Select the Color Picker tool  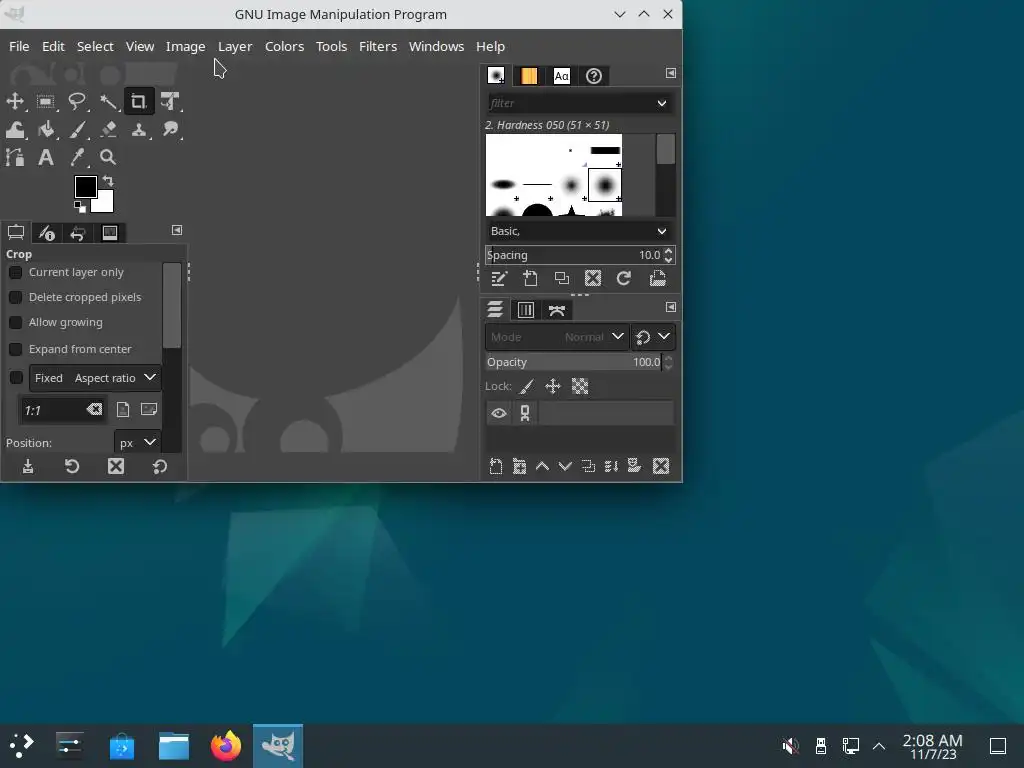tap(77, 157)
